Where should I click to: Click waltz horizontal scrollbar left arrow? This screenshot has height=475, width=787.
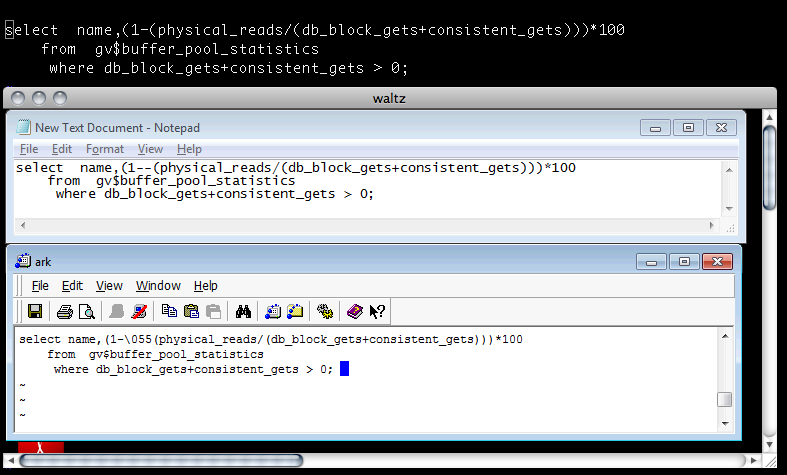(11, 460)
